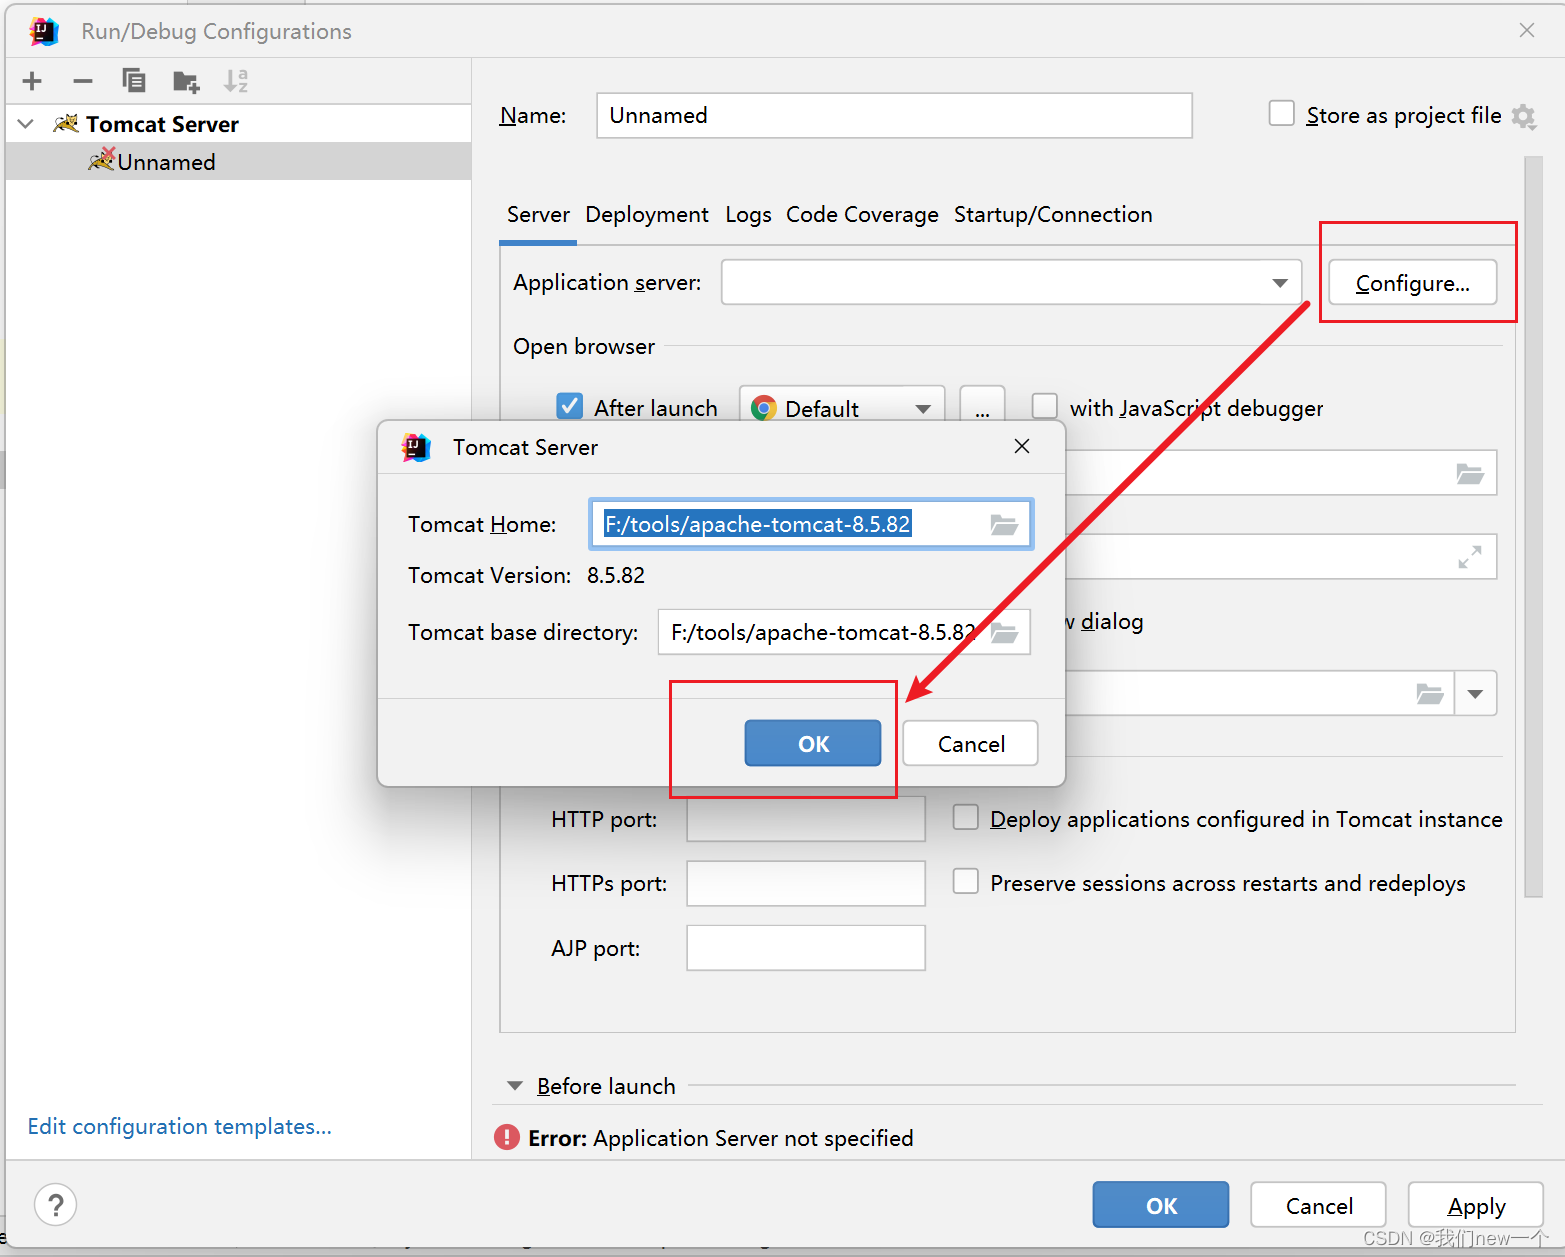Uncheck the After launch checkbox
Image resolution: width=1565 pixels, height=1257 pixels.
[569, 406]
